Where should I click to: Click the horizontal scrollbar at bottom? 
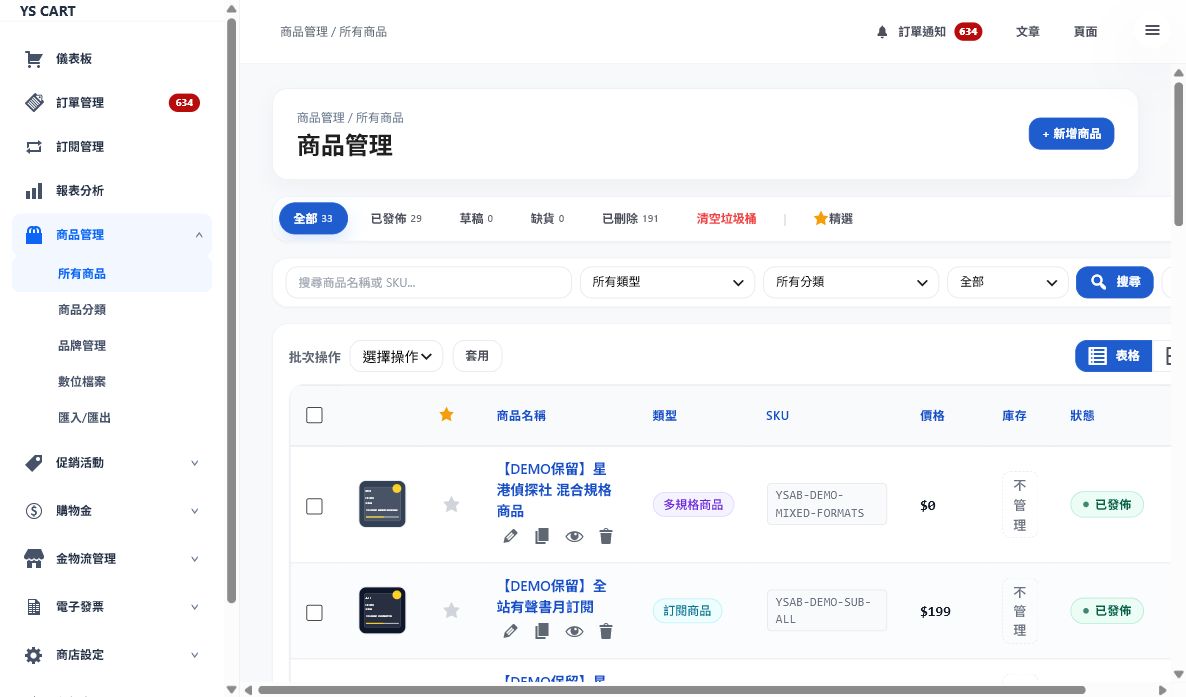672,690
